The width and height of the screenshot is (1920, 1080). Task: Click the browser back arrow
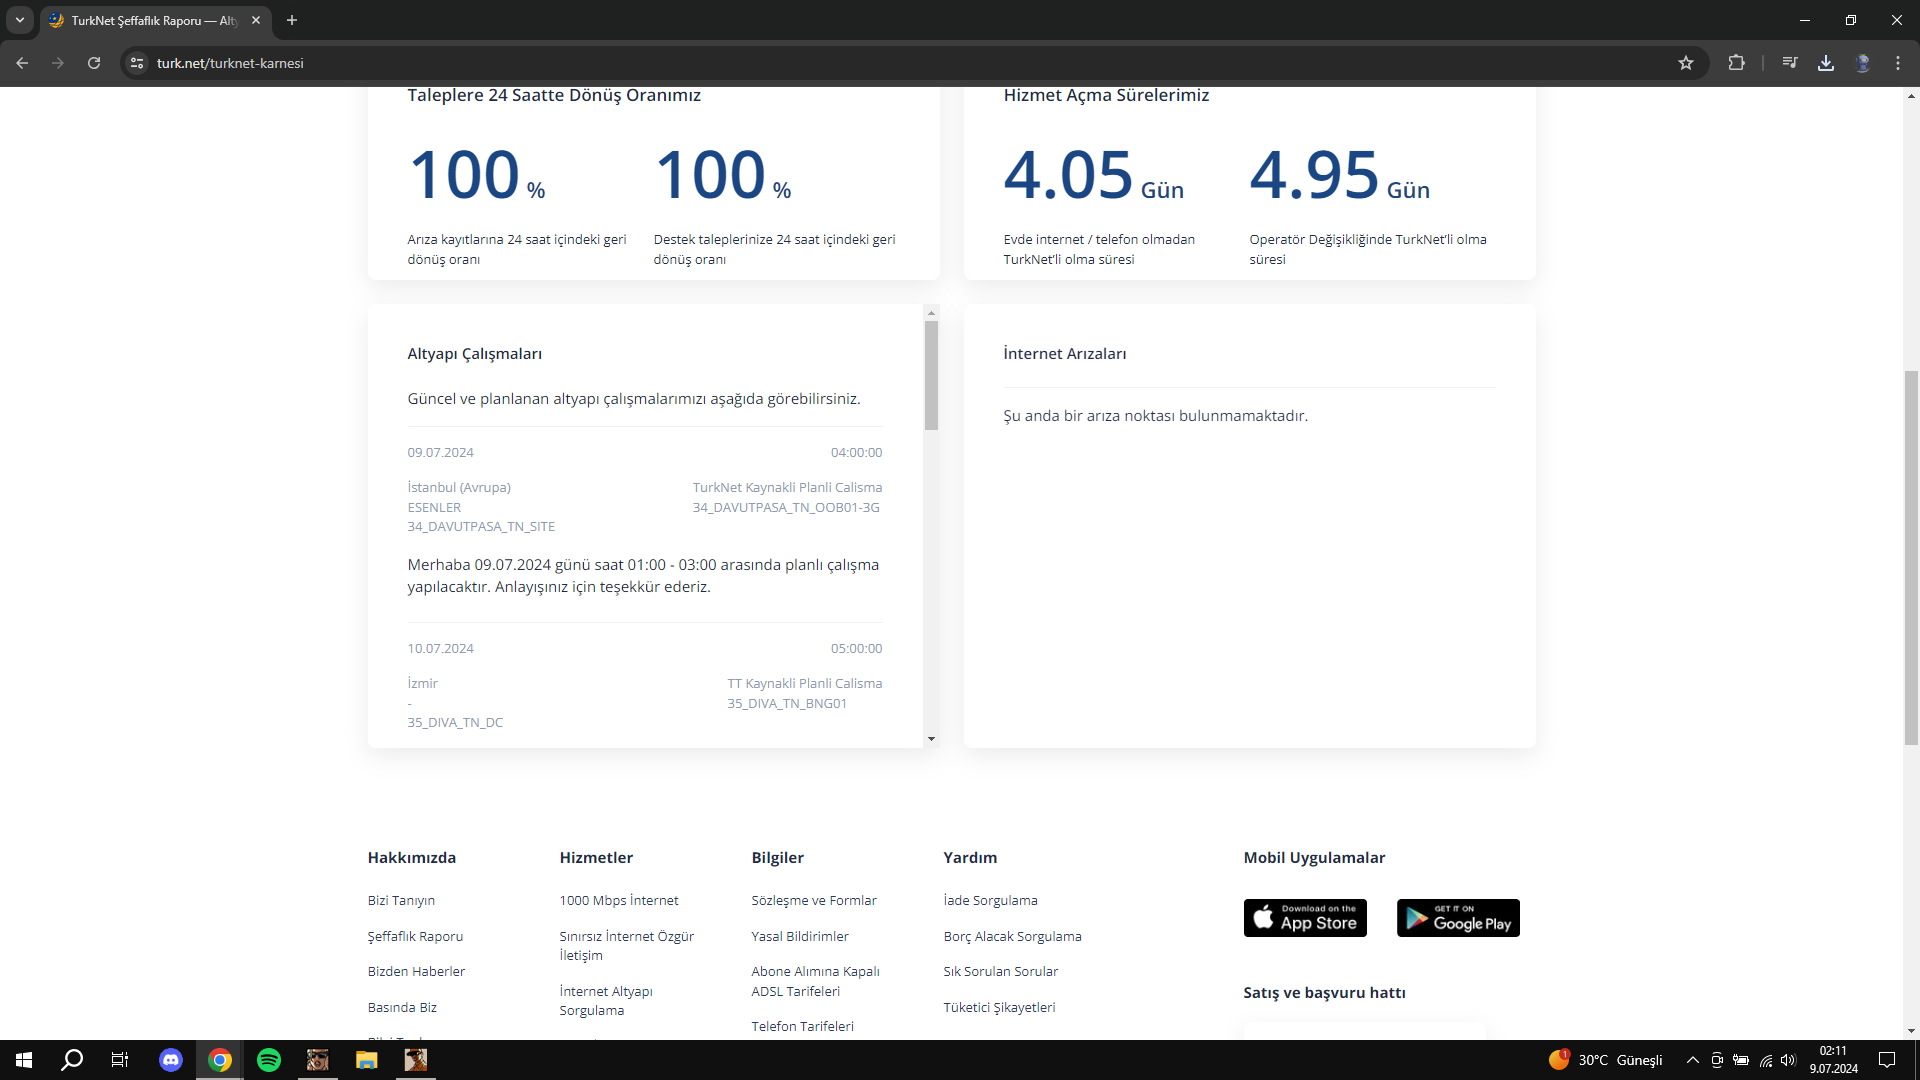coord(22,63)
